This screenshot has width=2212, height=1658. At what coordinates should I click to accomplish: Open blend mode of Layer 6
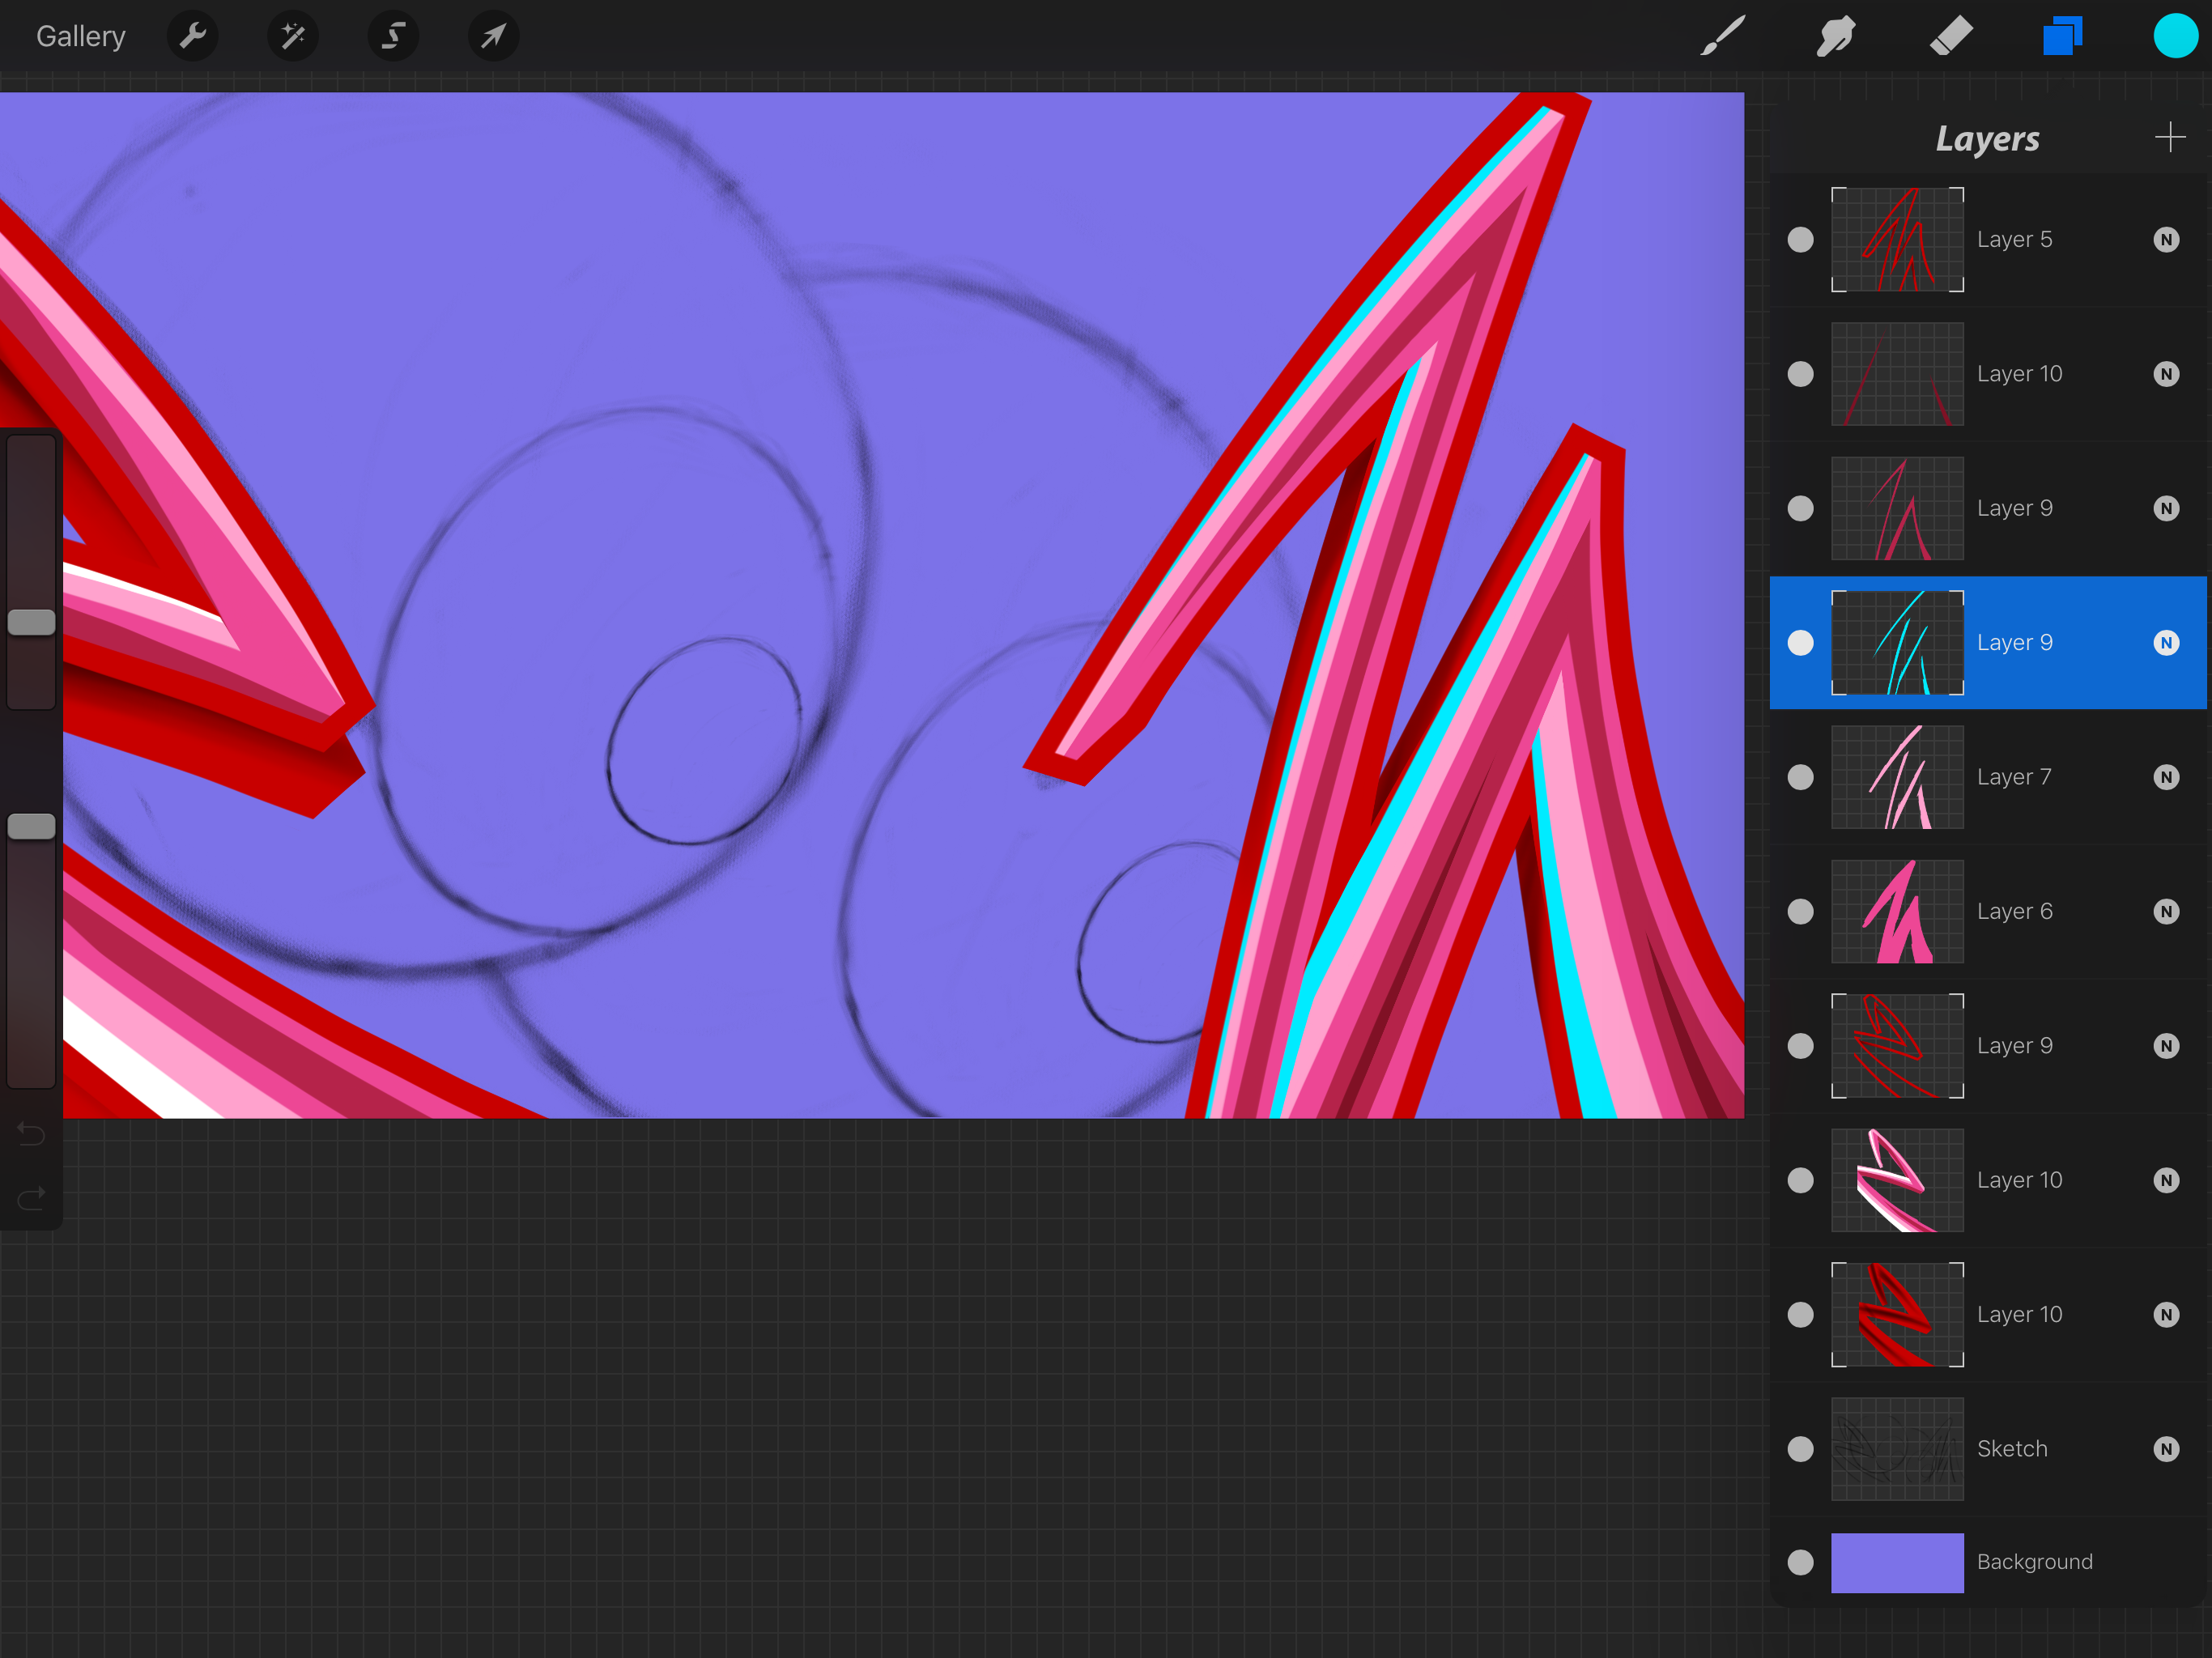click(2166, 912)
